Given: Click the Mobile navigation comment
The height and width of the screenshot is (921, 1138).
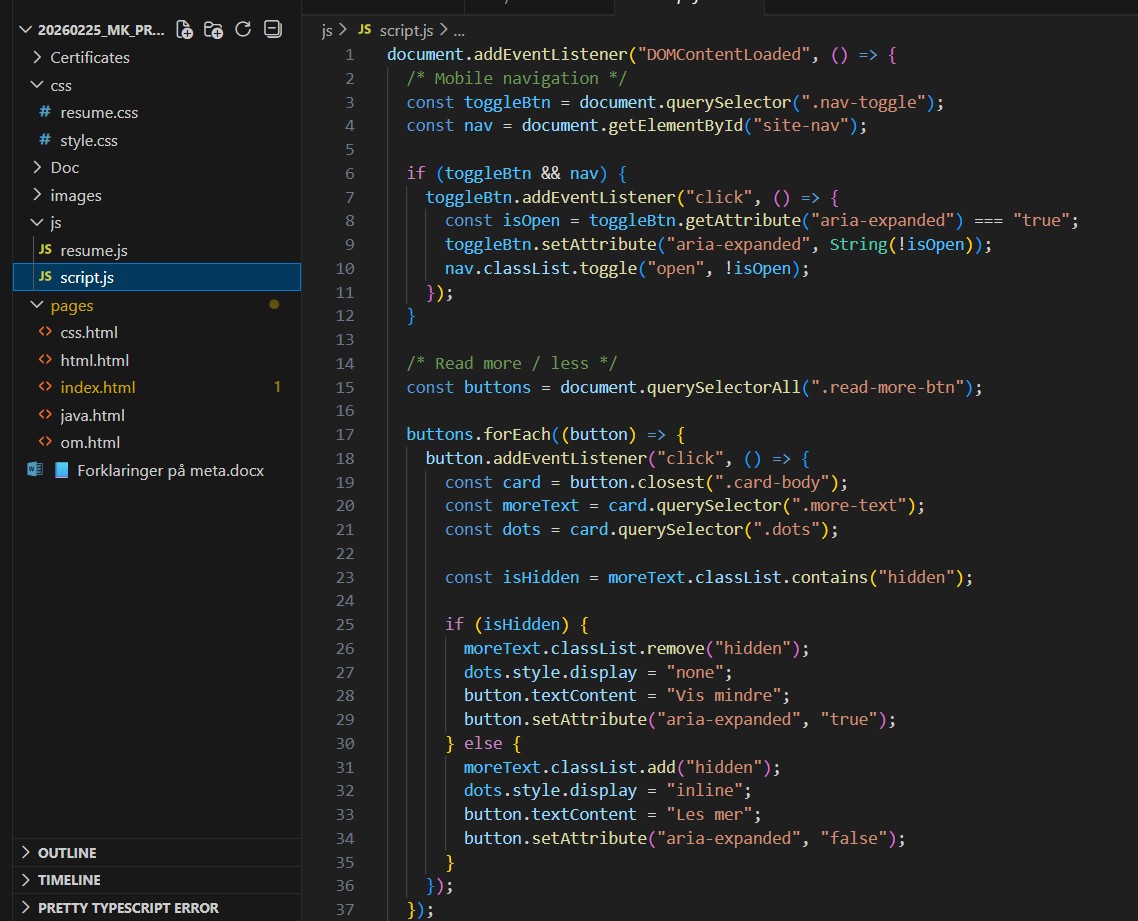Looking at the screenshot, I should coord(516,78).
